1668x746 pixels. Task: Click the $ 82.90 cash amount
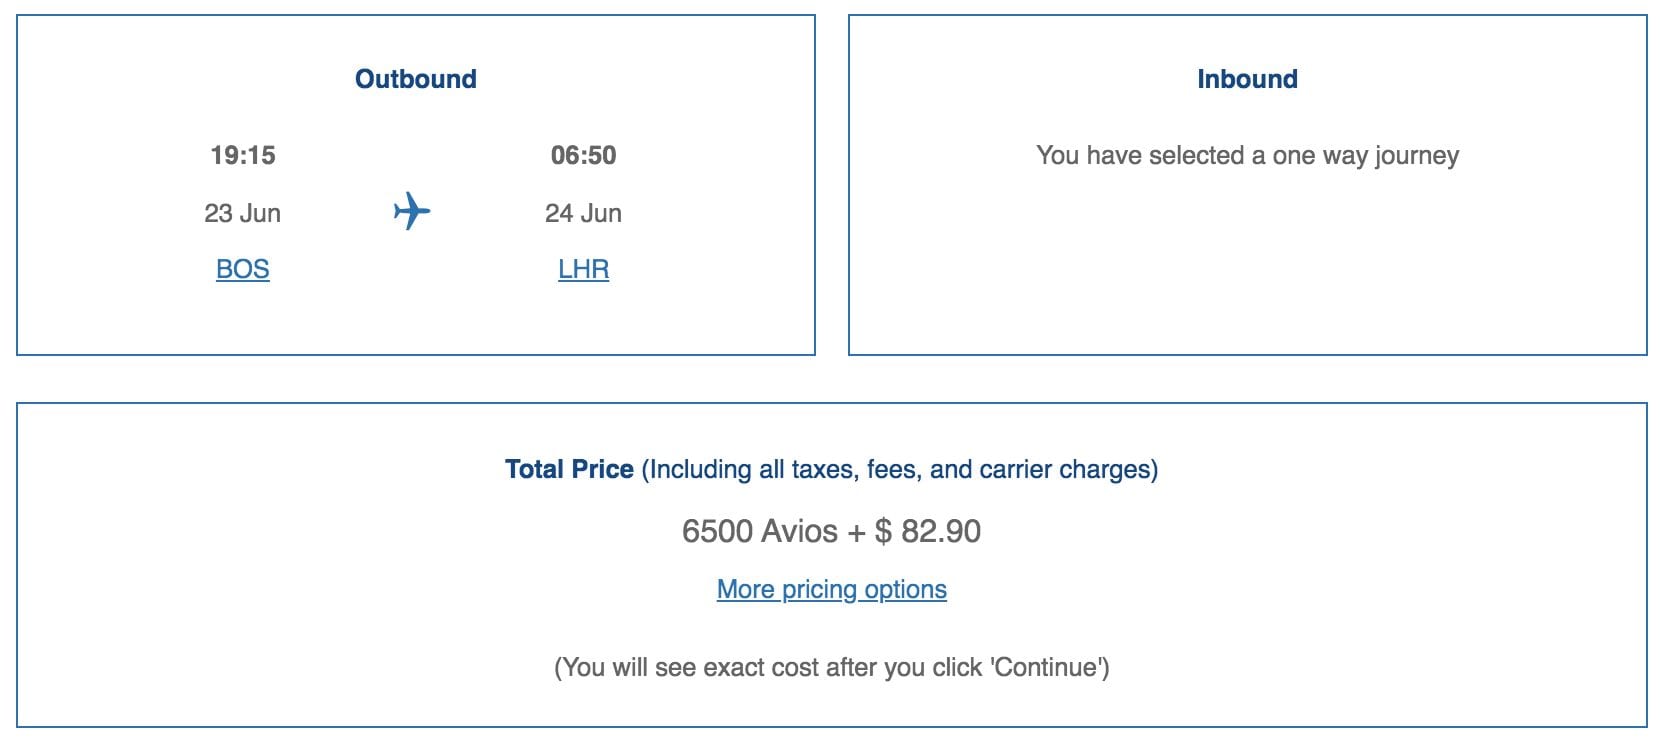coord(930,530)
